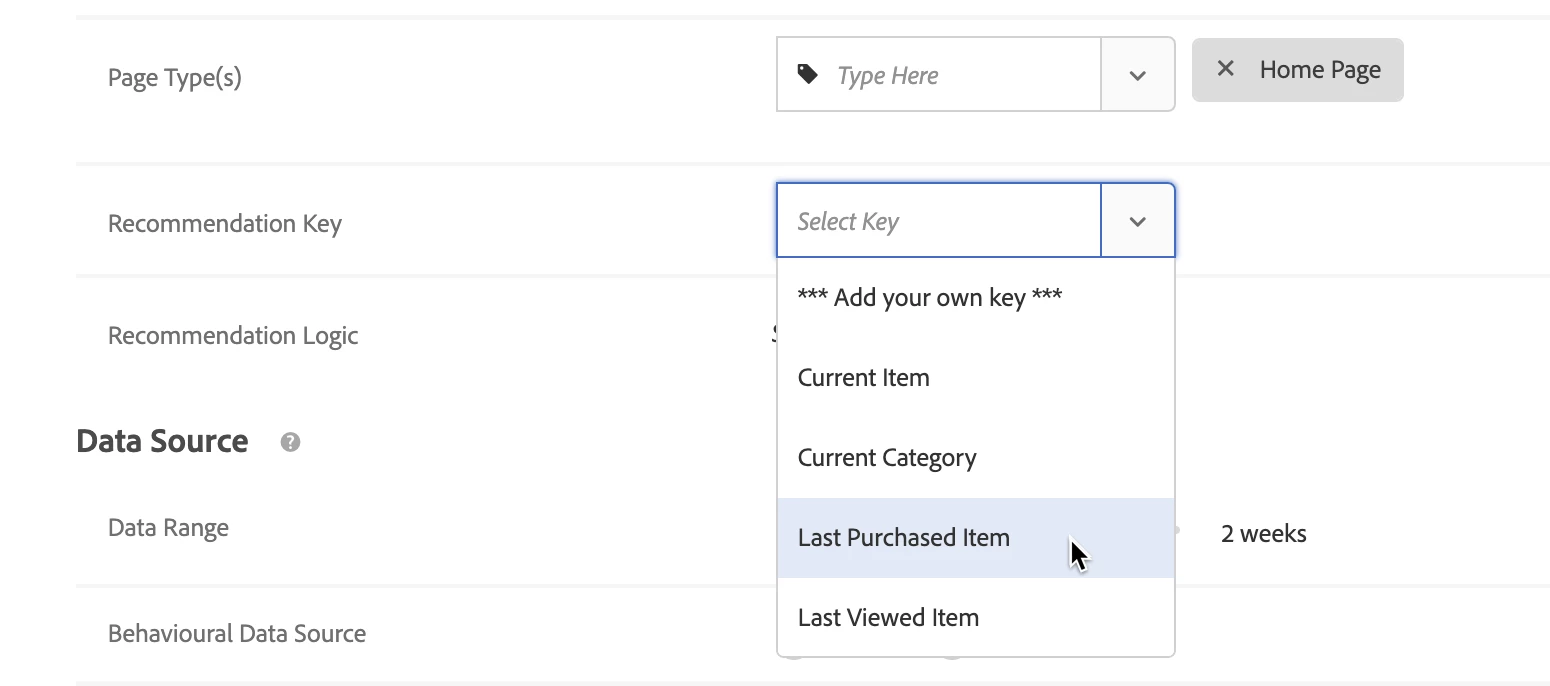This screenshot has width=1550, height=686.
Task: Click the Data Source section heading
Action: pyautogui.click(x=162, y=441)
